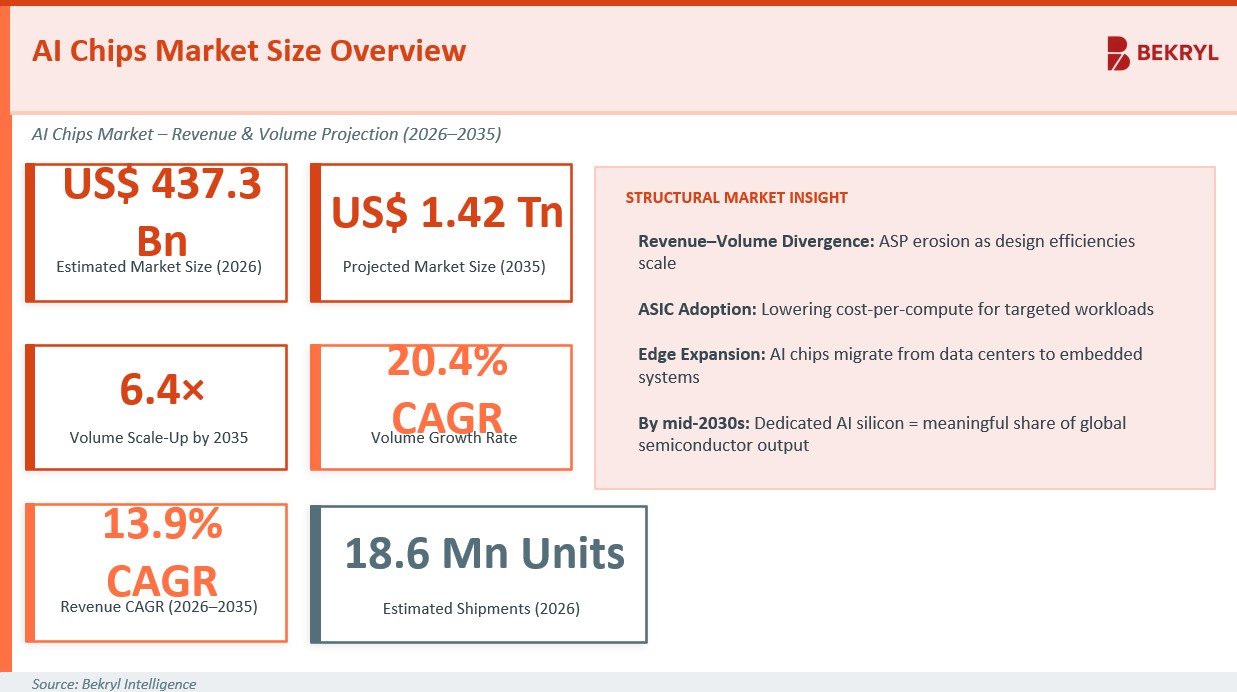This screenshot has height=692, width=1237.
Task: Click the 'Revenue–Volume Divergence:' insight text
Action: pos(887,252)
